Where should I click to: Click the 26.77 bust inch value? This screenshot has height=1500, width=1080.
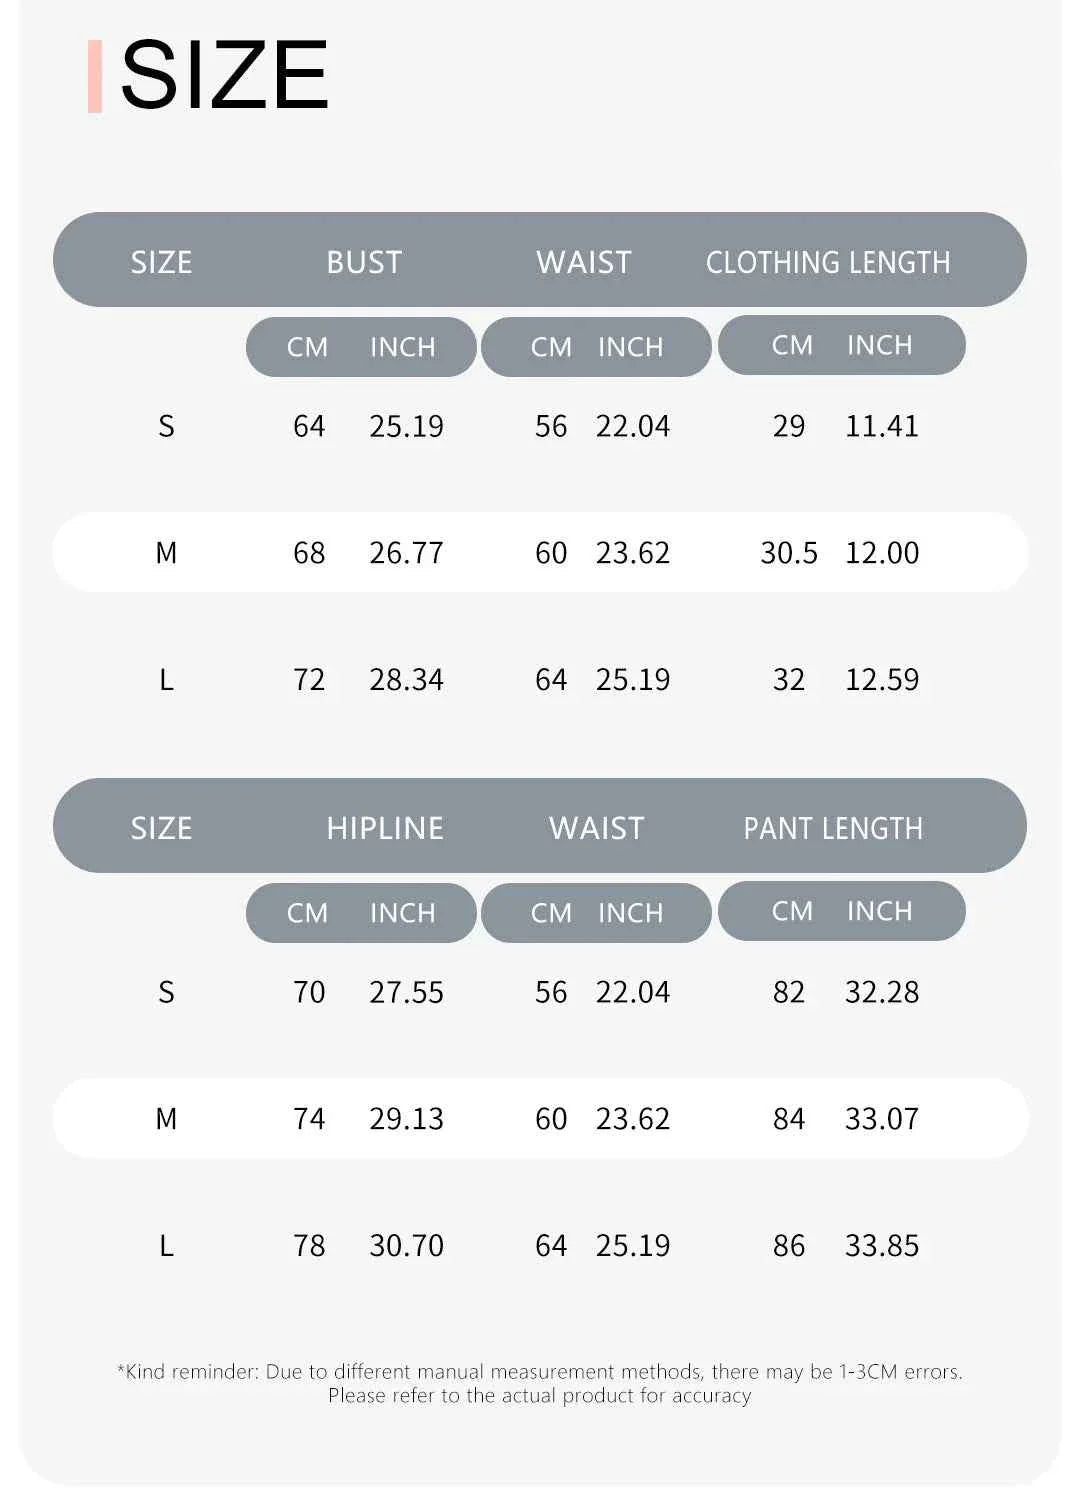[x=406, y=553]
